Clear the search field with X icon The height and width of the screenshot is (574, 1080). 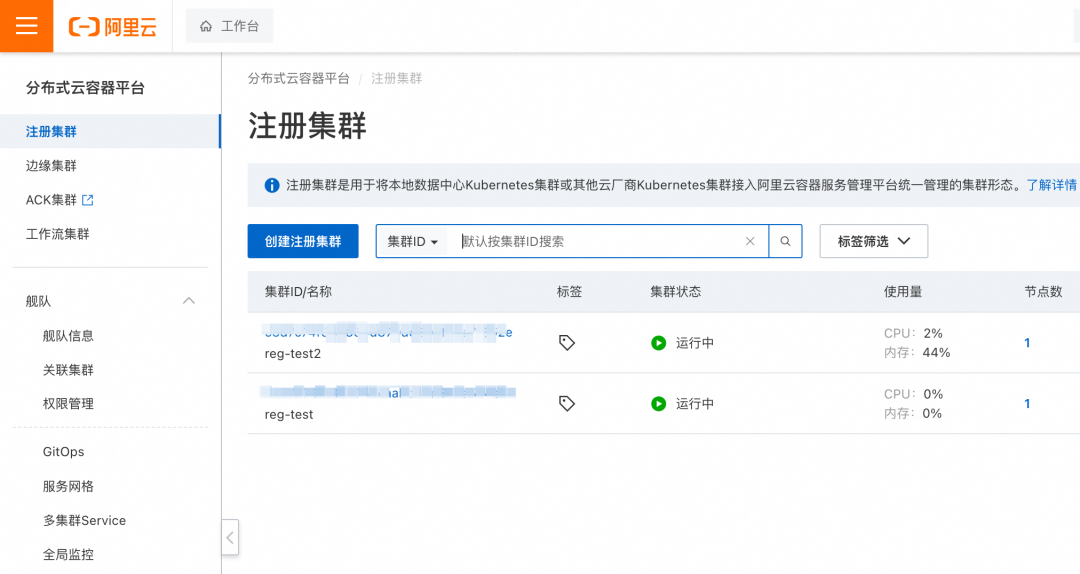point(750,241)
